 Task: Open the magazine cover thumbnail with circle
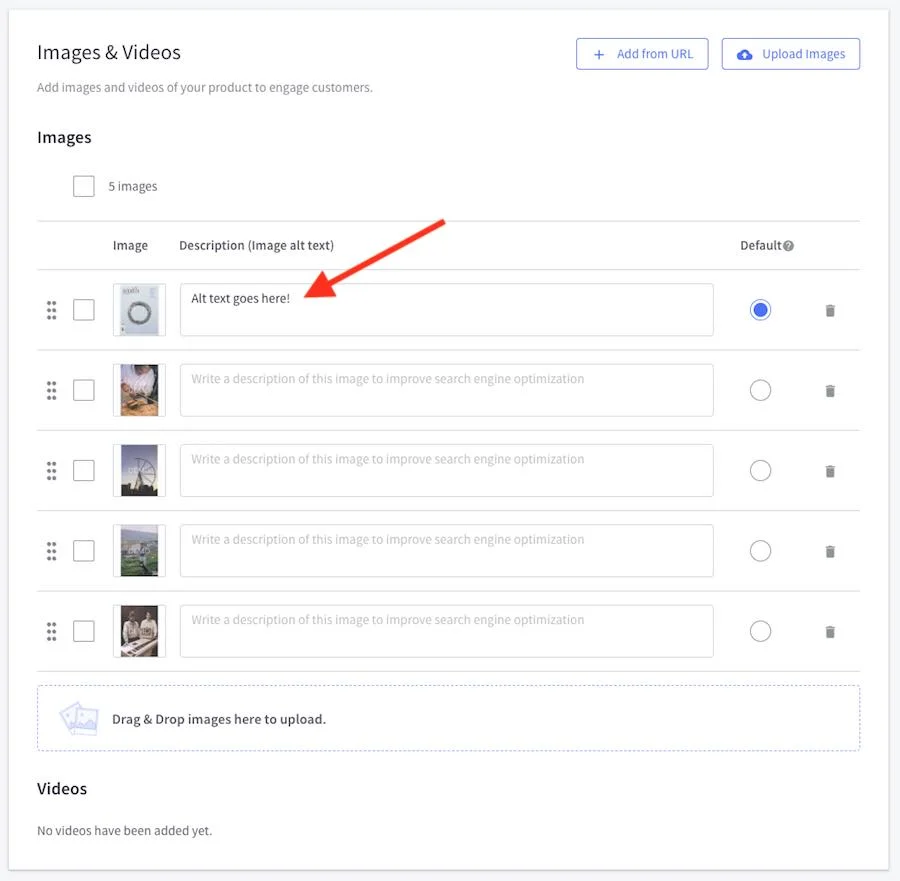139,310
